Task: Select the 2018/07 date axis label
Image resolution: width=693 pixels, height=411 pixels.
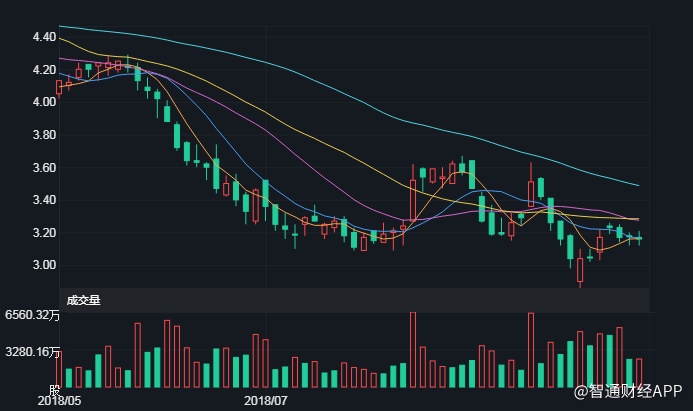Action: tap(267, 400)
